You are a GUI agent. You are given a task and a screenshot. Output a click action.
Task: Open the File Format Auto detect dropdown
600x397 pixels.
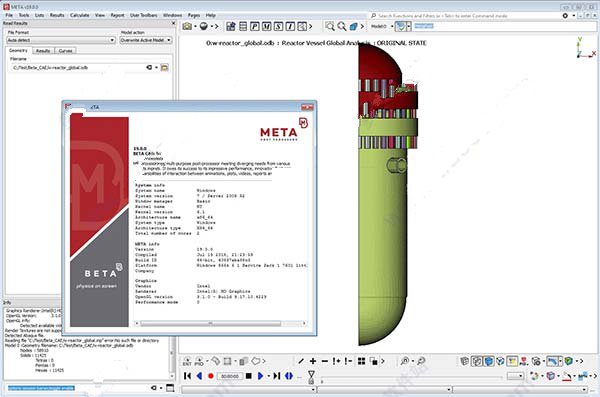[x=61, y=40]
